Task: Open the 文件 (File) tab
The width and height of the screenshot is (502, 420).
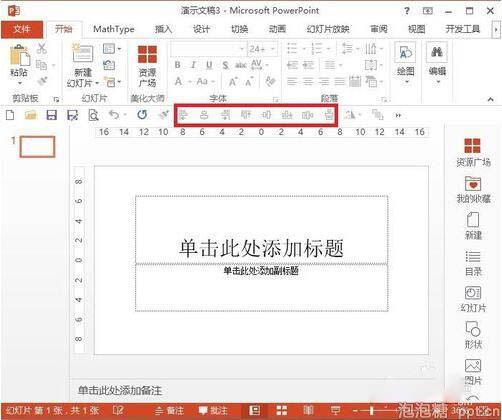Action: click(x=22, y=29)
